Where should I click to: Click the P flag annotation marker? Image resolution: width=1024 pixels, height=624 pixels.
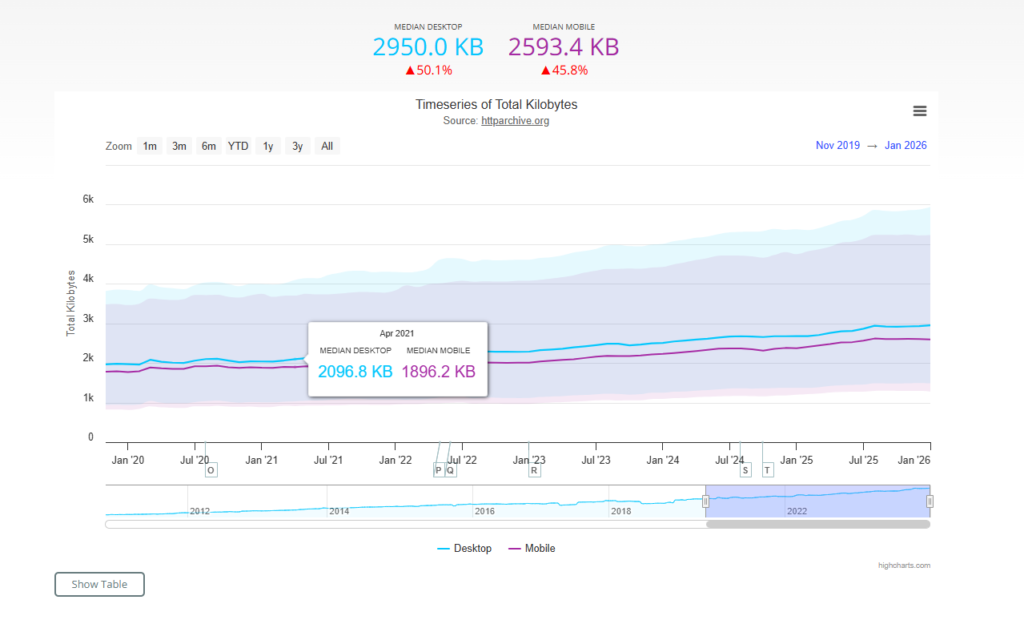[x=438, y=470]
